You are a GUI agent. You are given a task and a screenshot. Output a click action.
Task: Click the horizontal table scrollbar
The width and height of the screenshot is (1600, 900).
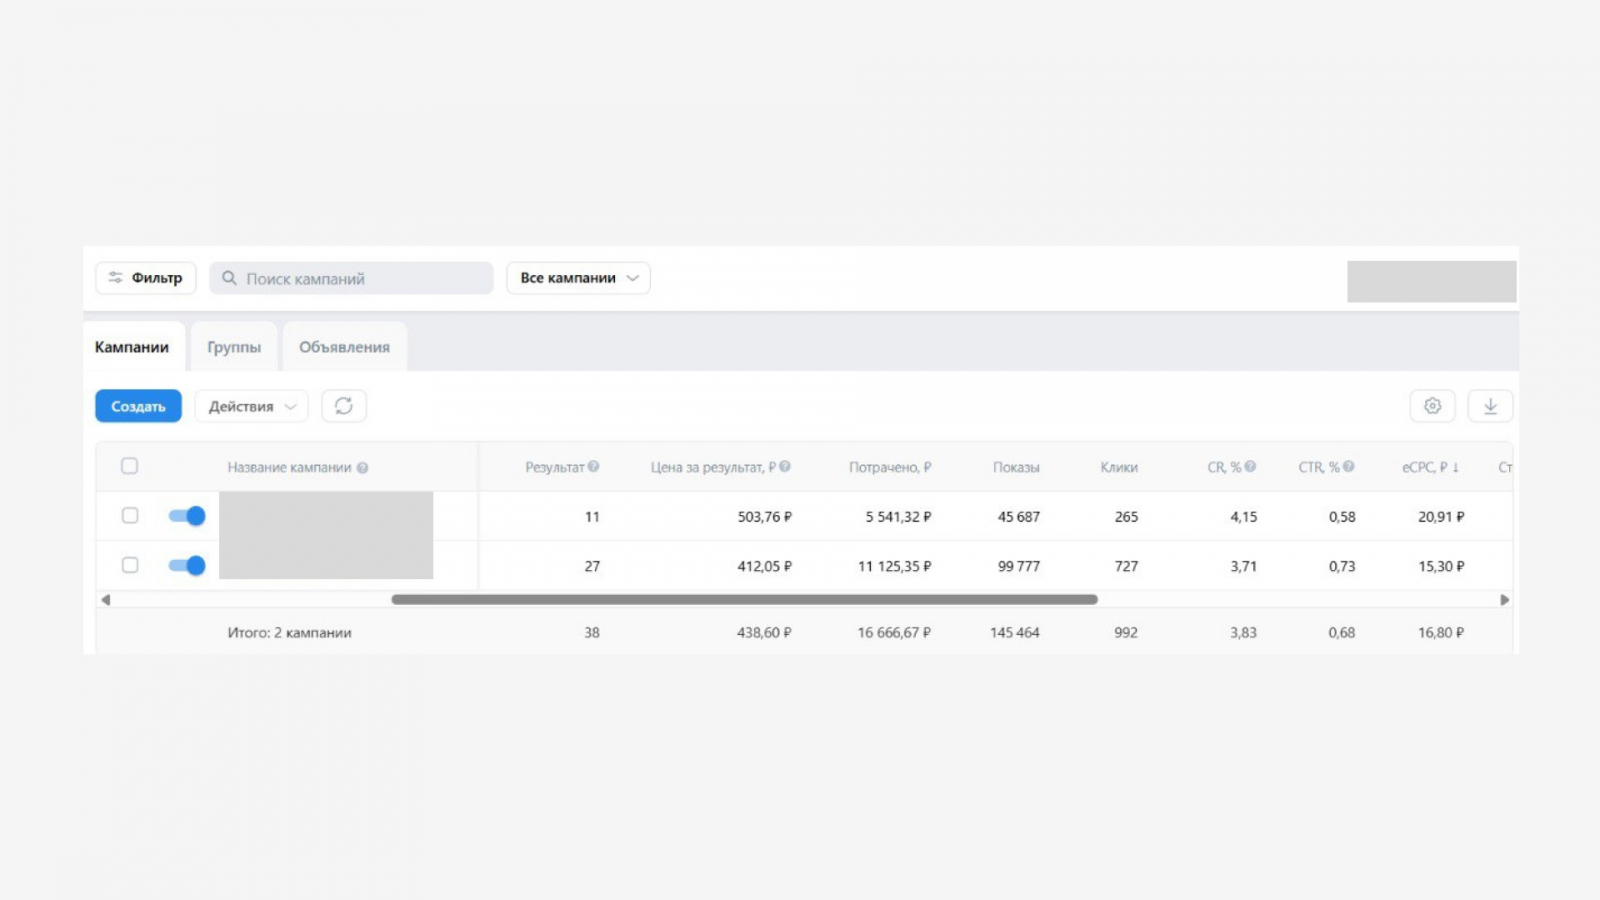(745, 600)
